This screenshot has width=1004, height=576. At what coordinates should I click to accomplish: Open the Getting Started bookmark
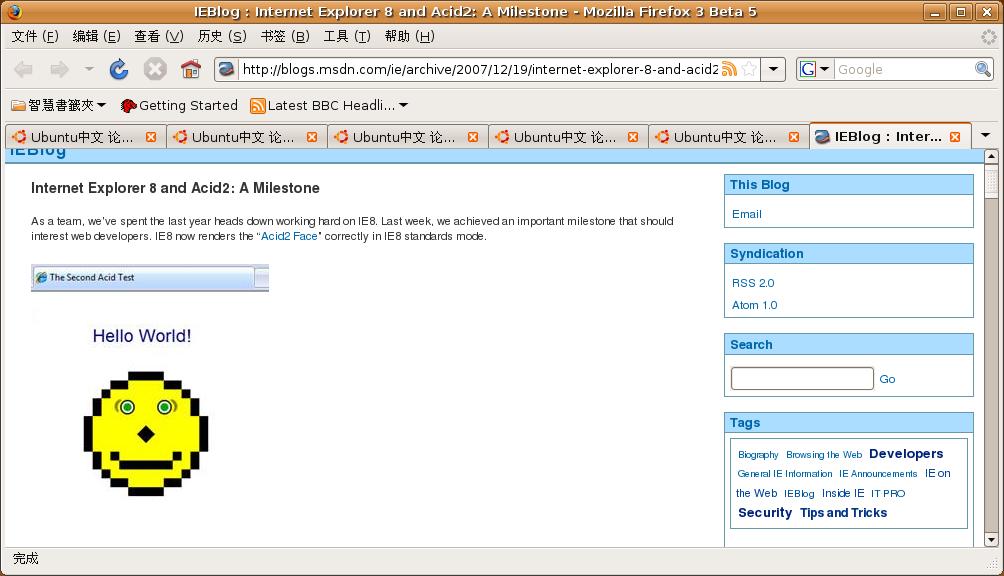click(179, 105)
